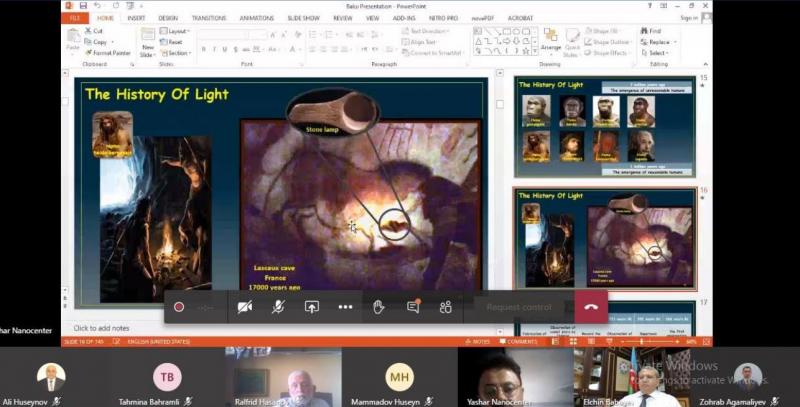800x407 pixels.
Task: Open the Layout dropdown
Action: click(x=174, y=31)
